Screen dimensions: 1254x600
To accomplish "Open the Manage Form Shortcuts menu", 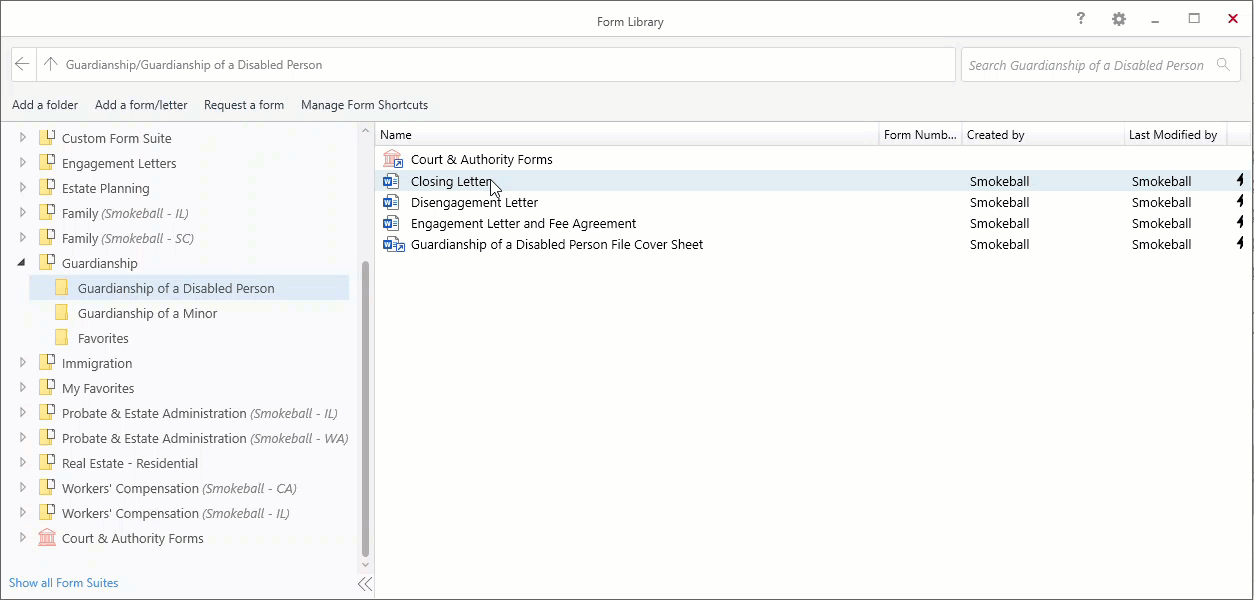I will click(x=364, y=105).
